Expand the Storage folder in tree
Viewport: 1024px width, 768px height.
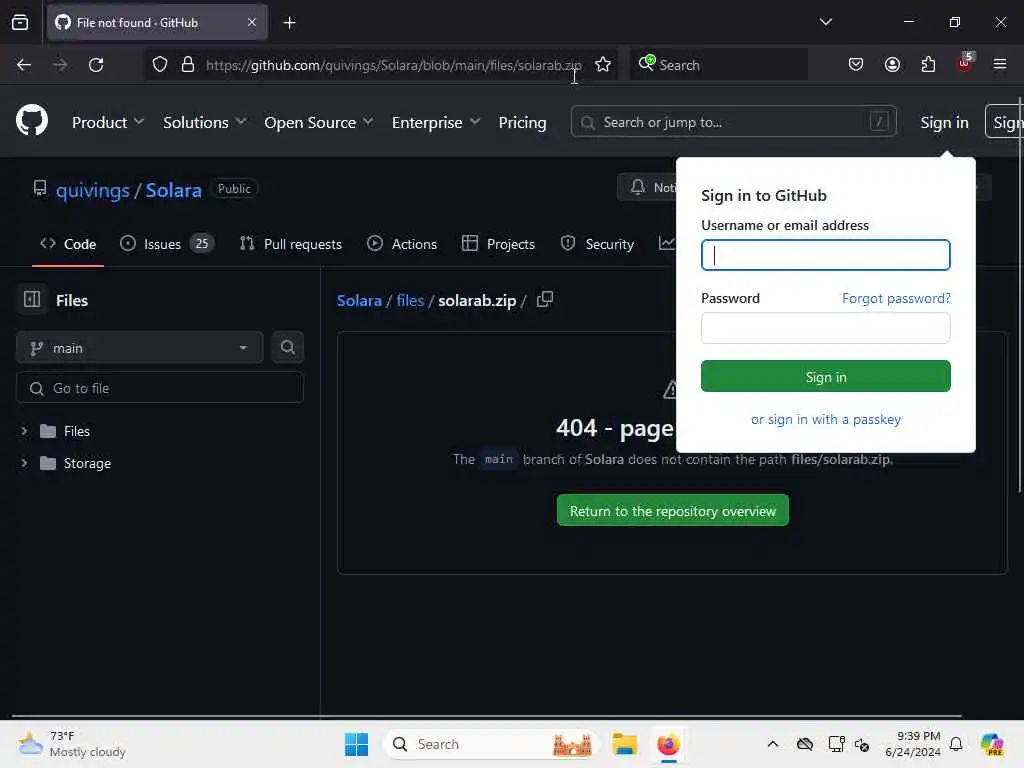pos(24,463)
